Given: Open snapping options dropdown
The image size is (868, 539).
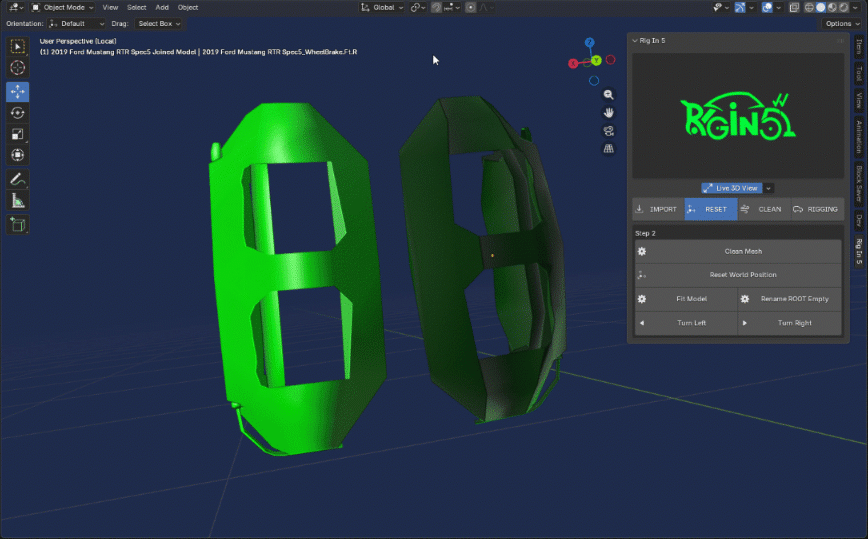Looking at the screenshot, I should pos(452,8).
